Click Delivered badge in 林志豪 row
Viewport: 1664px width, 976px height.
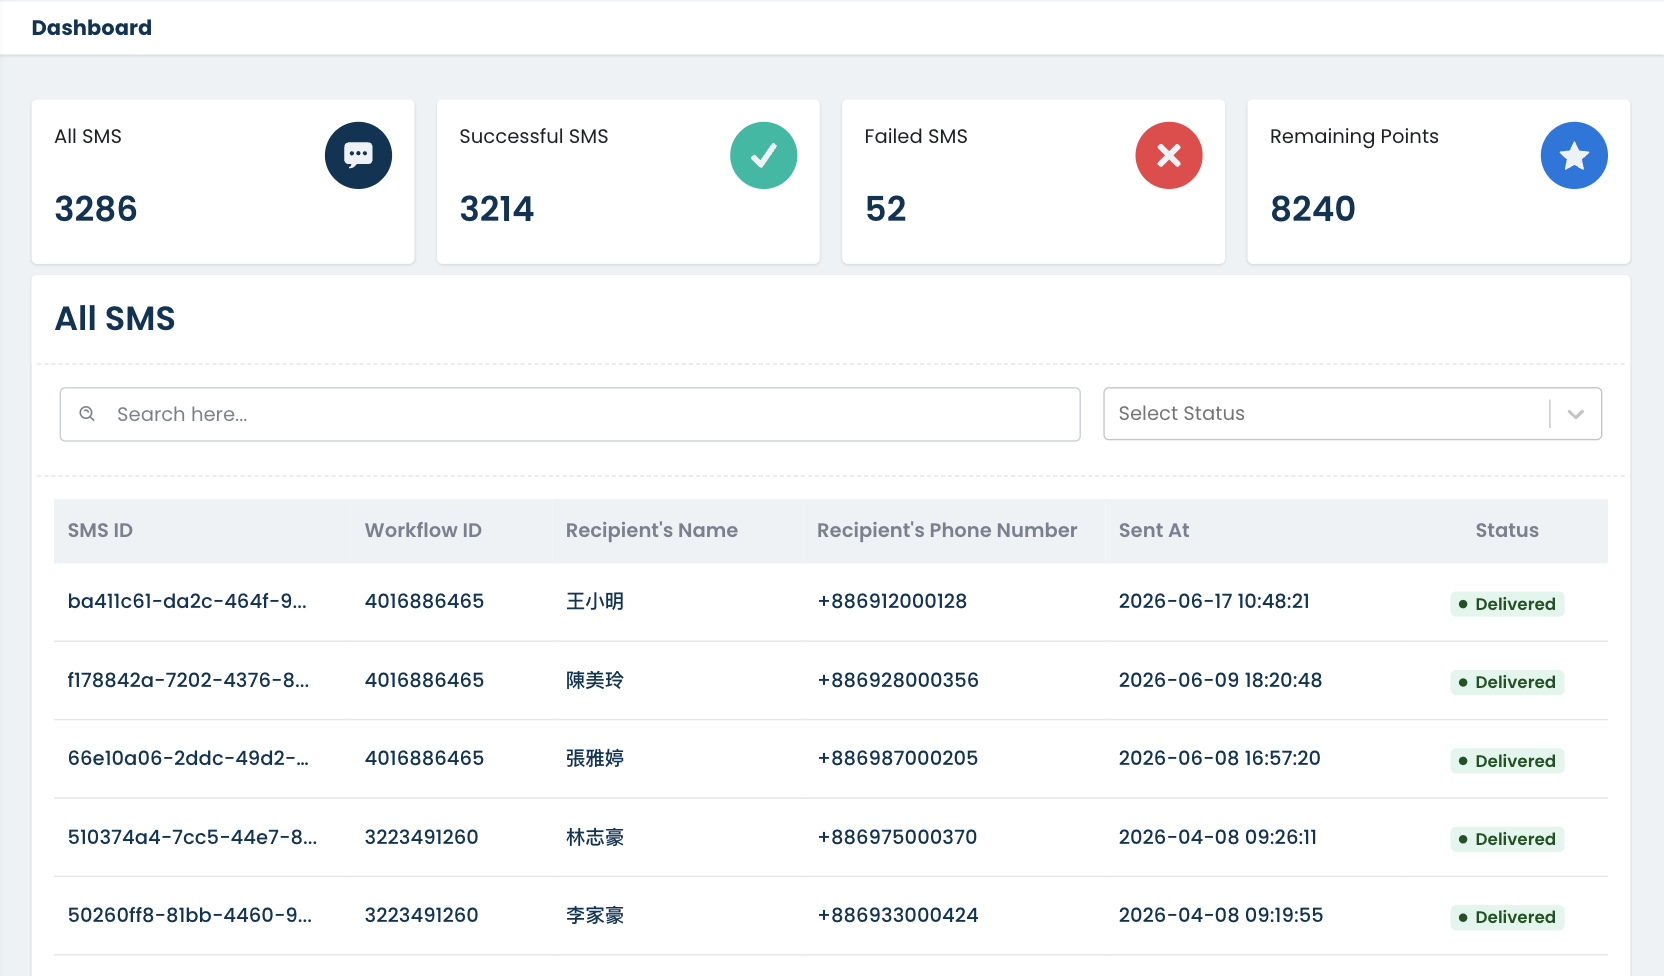tap(1507, 839)
